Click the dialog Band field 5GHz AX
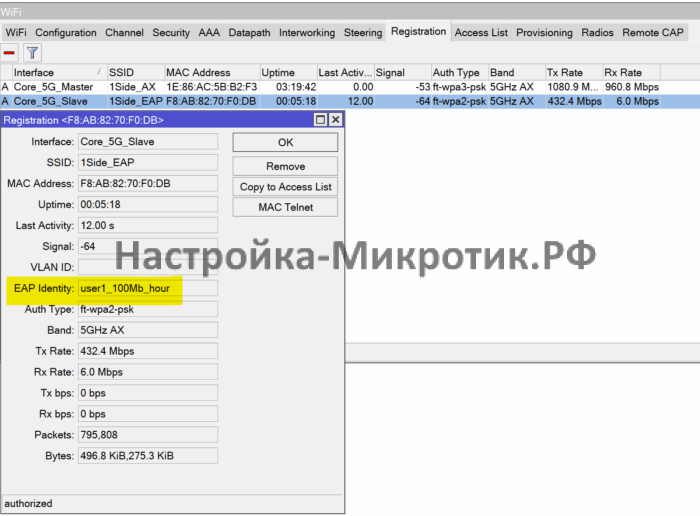 (x=148, y=330)
